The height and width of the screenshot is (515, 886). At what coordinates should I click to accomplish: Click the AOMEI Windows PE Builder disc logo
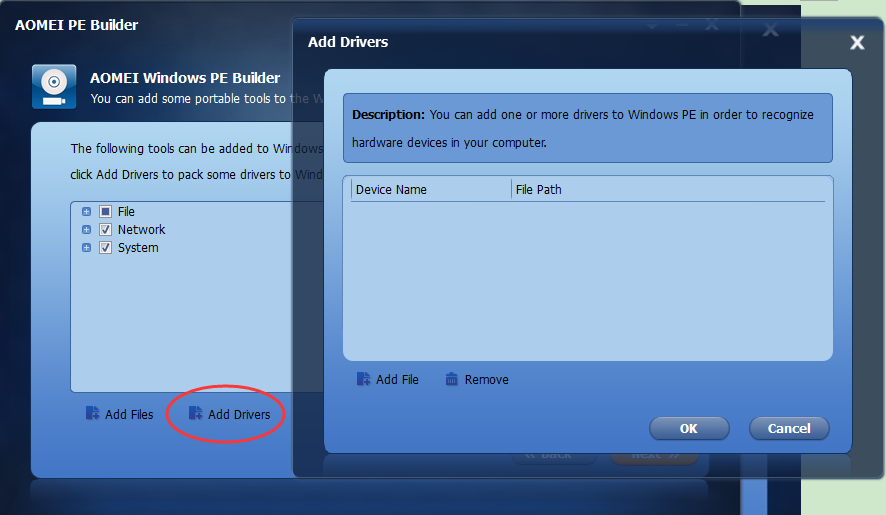(54, 86)
